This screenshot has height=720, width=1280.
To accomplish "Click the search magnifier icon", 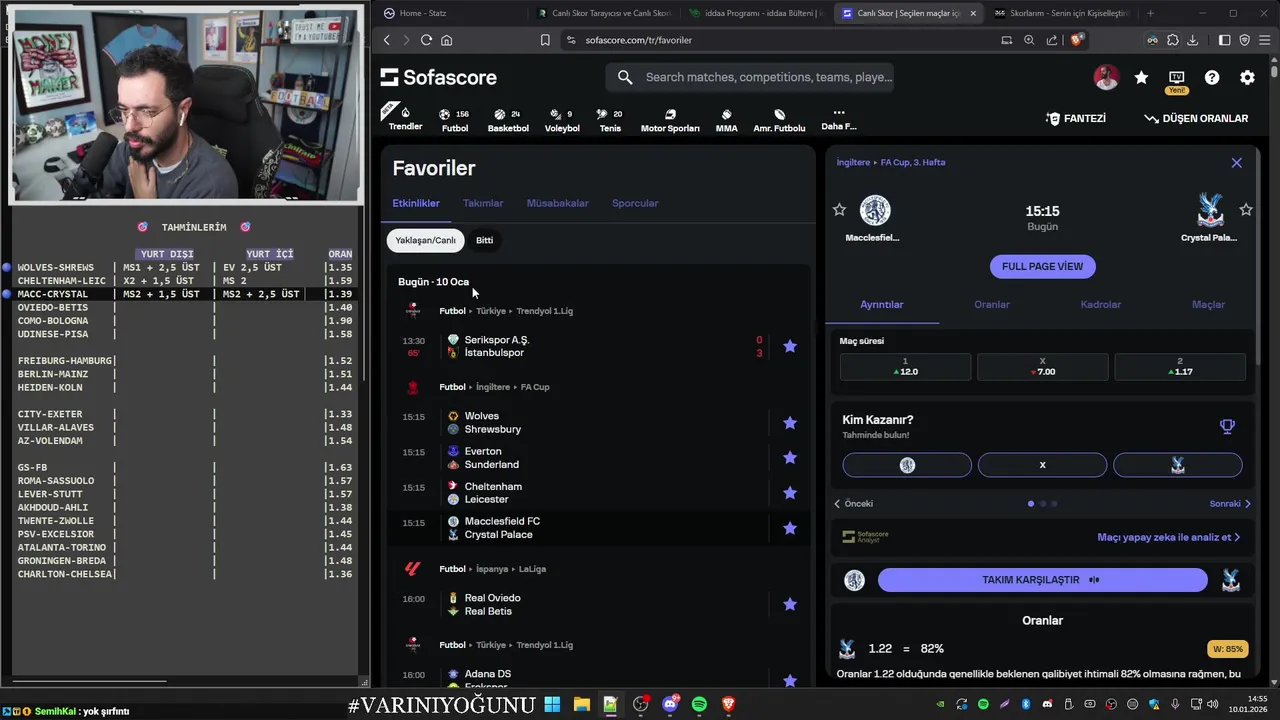I will [x=625, y=77].
